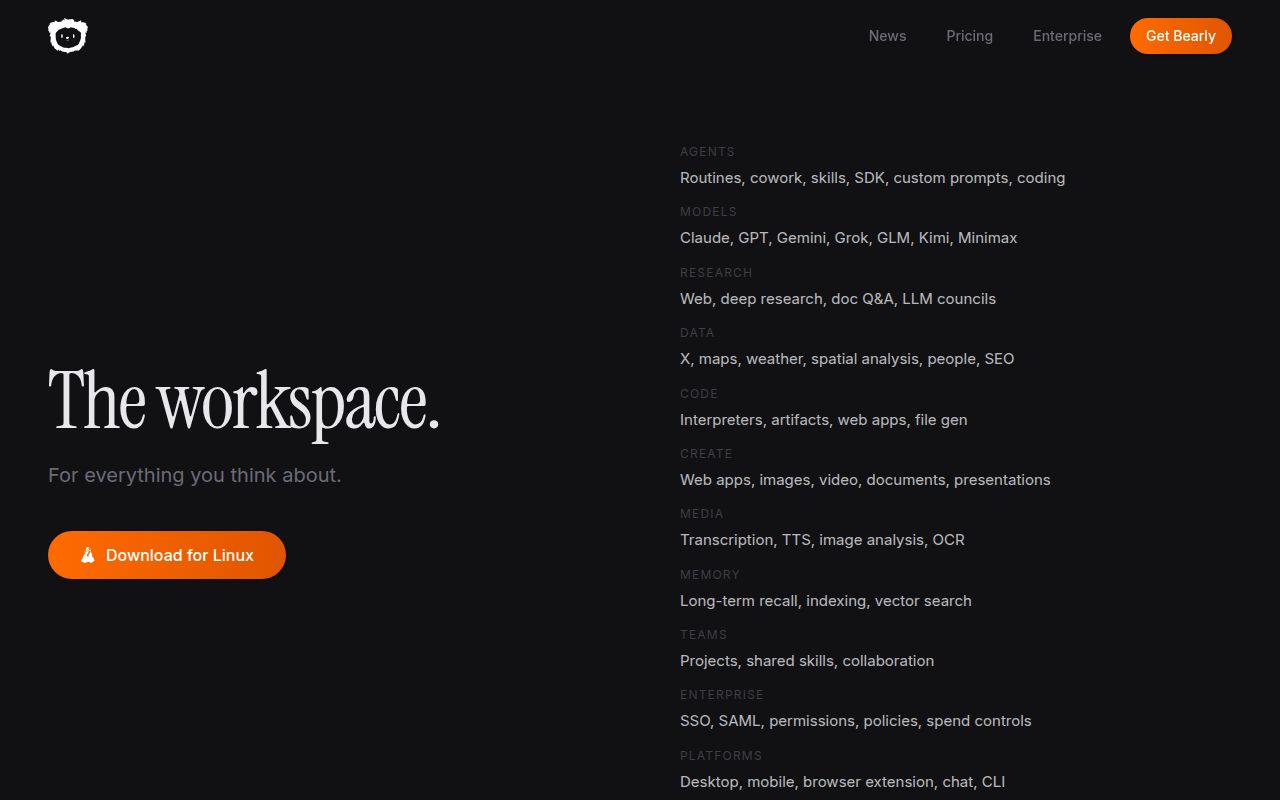The height and width of the screenshot is (800, 1280).
Task: Go to the Enterprise page
Action: 1067,36
